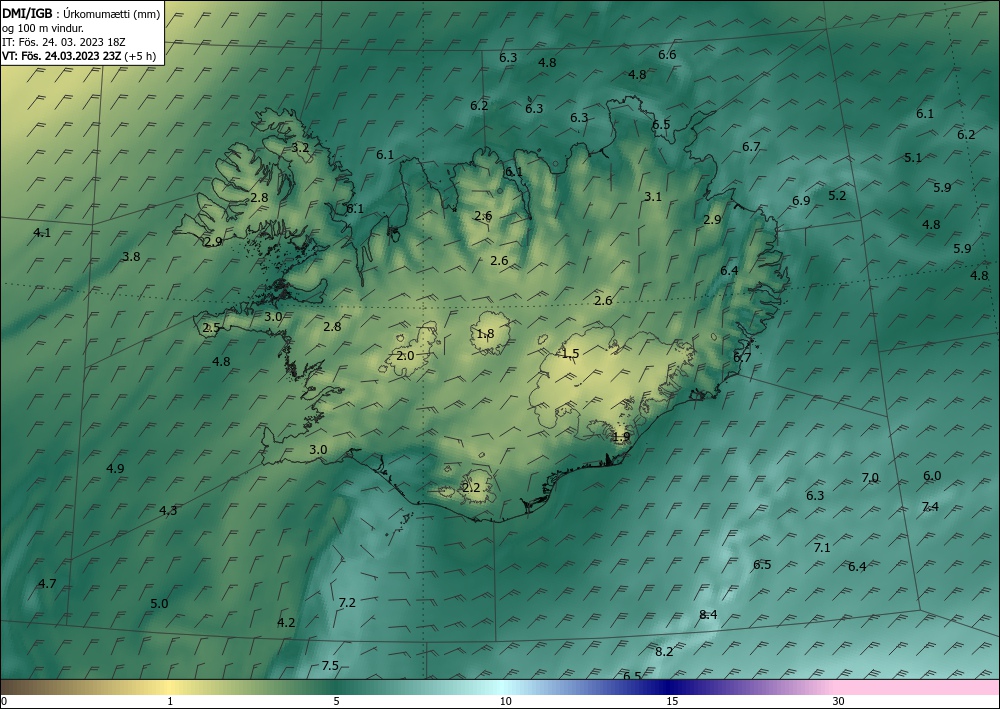Click the map value '3.1'
Screen dimensions: 1000x709
pos(652,196)
